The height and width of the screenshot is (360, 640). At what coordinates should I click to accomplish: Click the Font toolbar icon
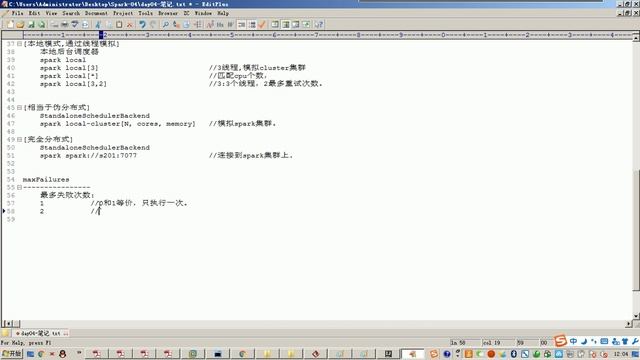coord(210,24)
